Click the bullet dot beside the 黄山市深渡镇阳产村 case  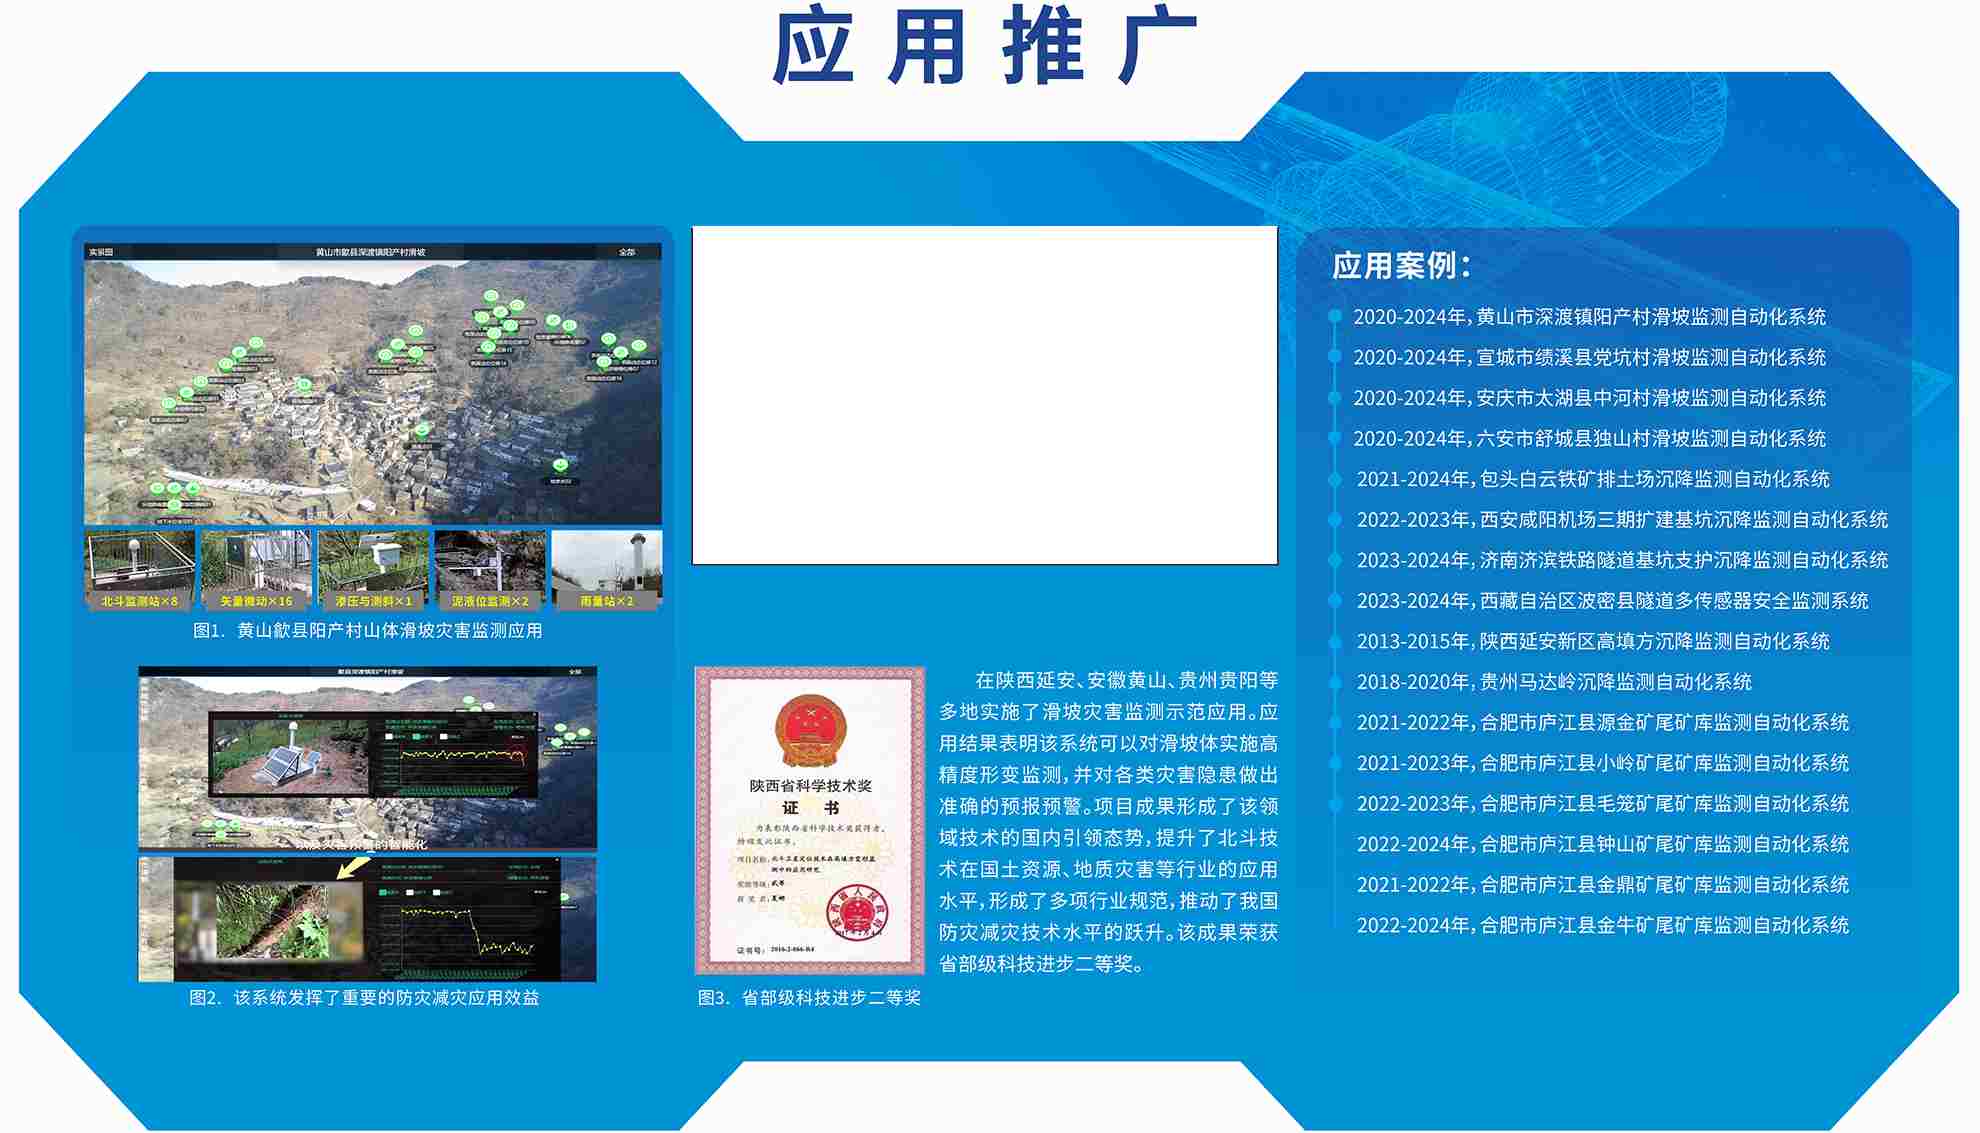tap(1334, 317)
